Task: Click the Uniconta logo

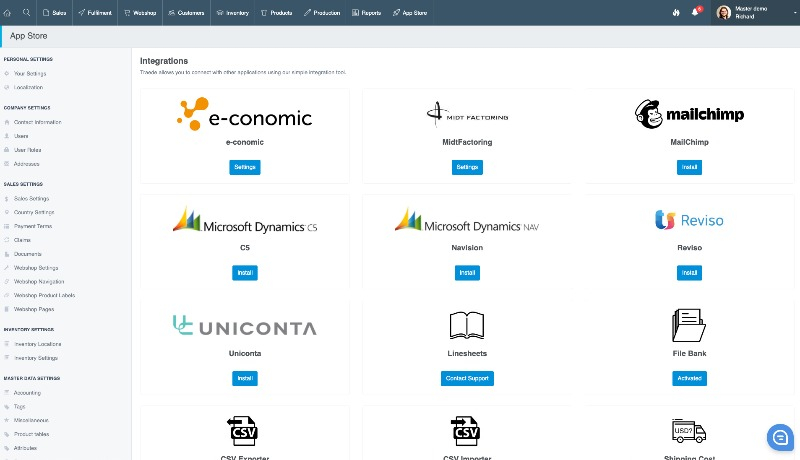Action: 245,325
